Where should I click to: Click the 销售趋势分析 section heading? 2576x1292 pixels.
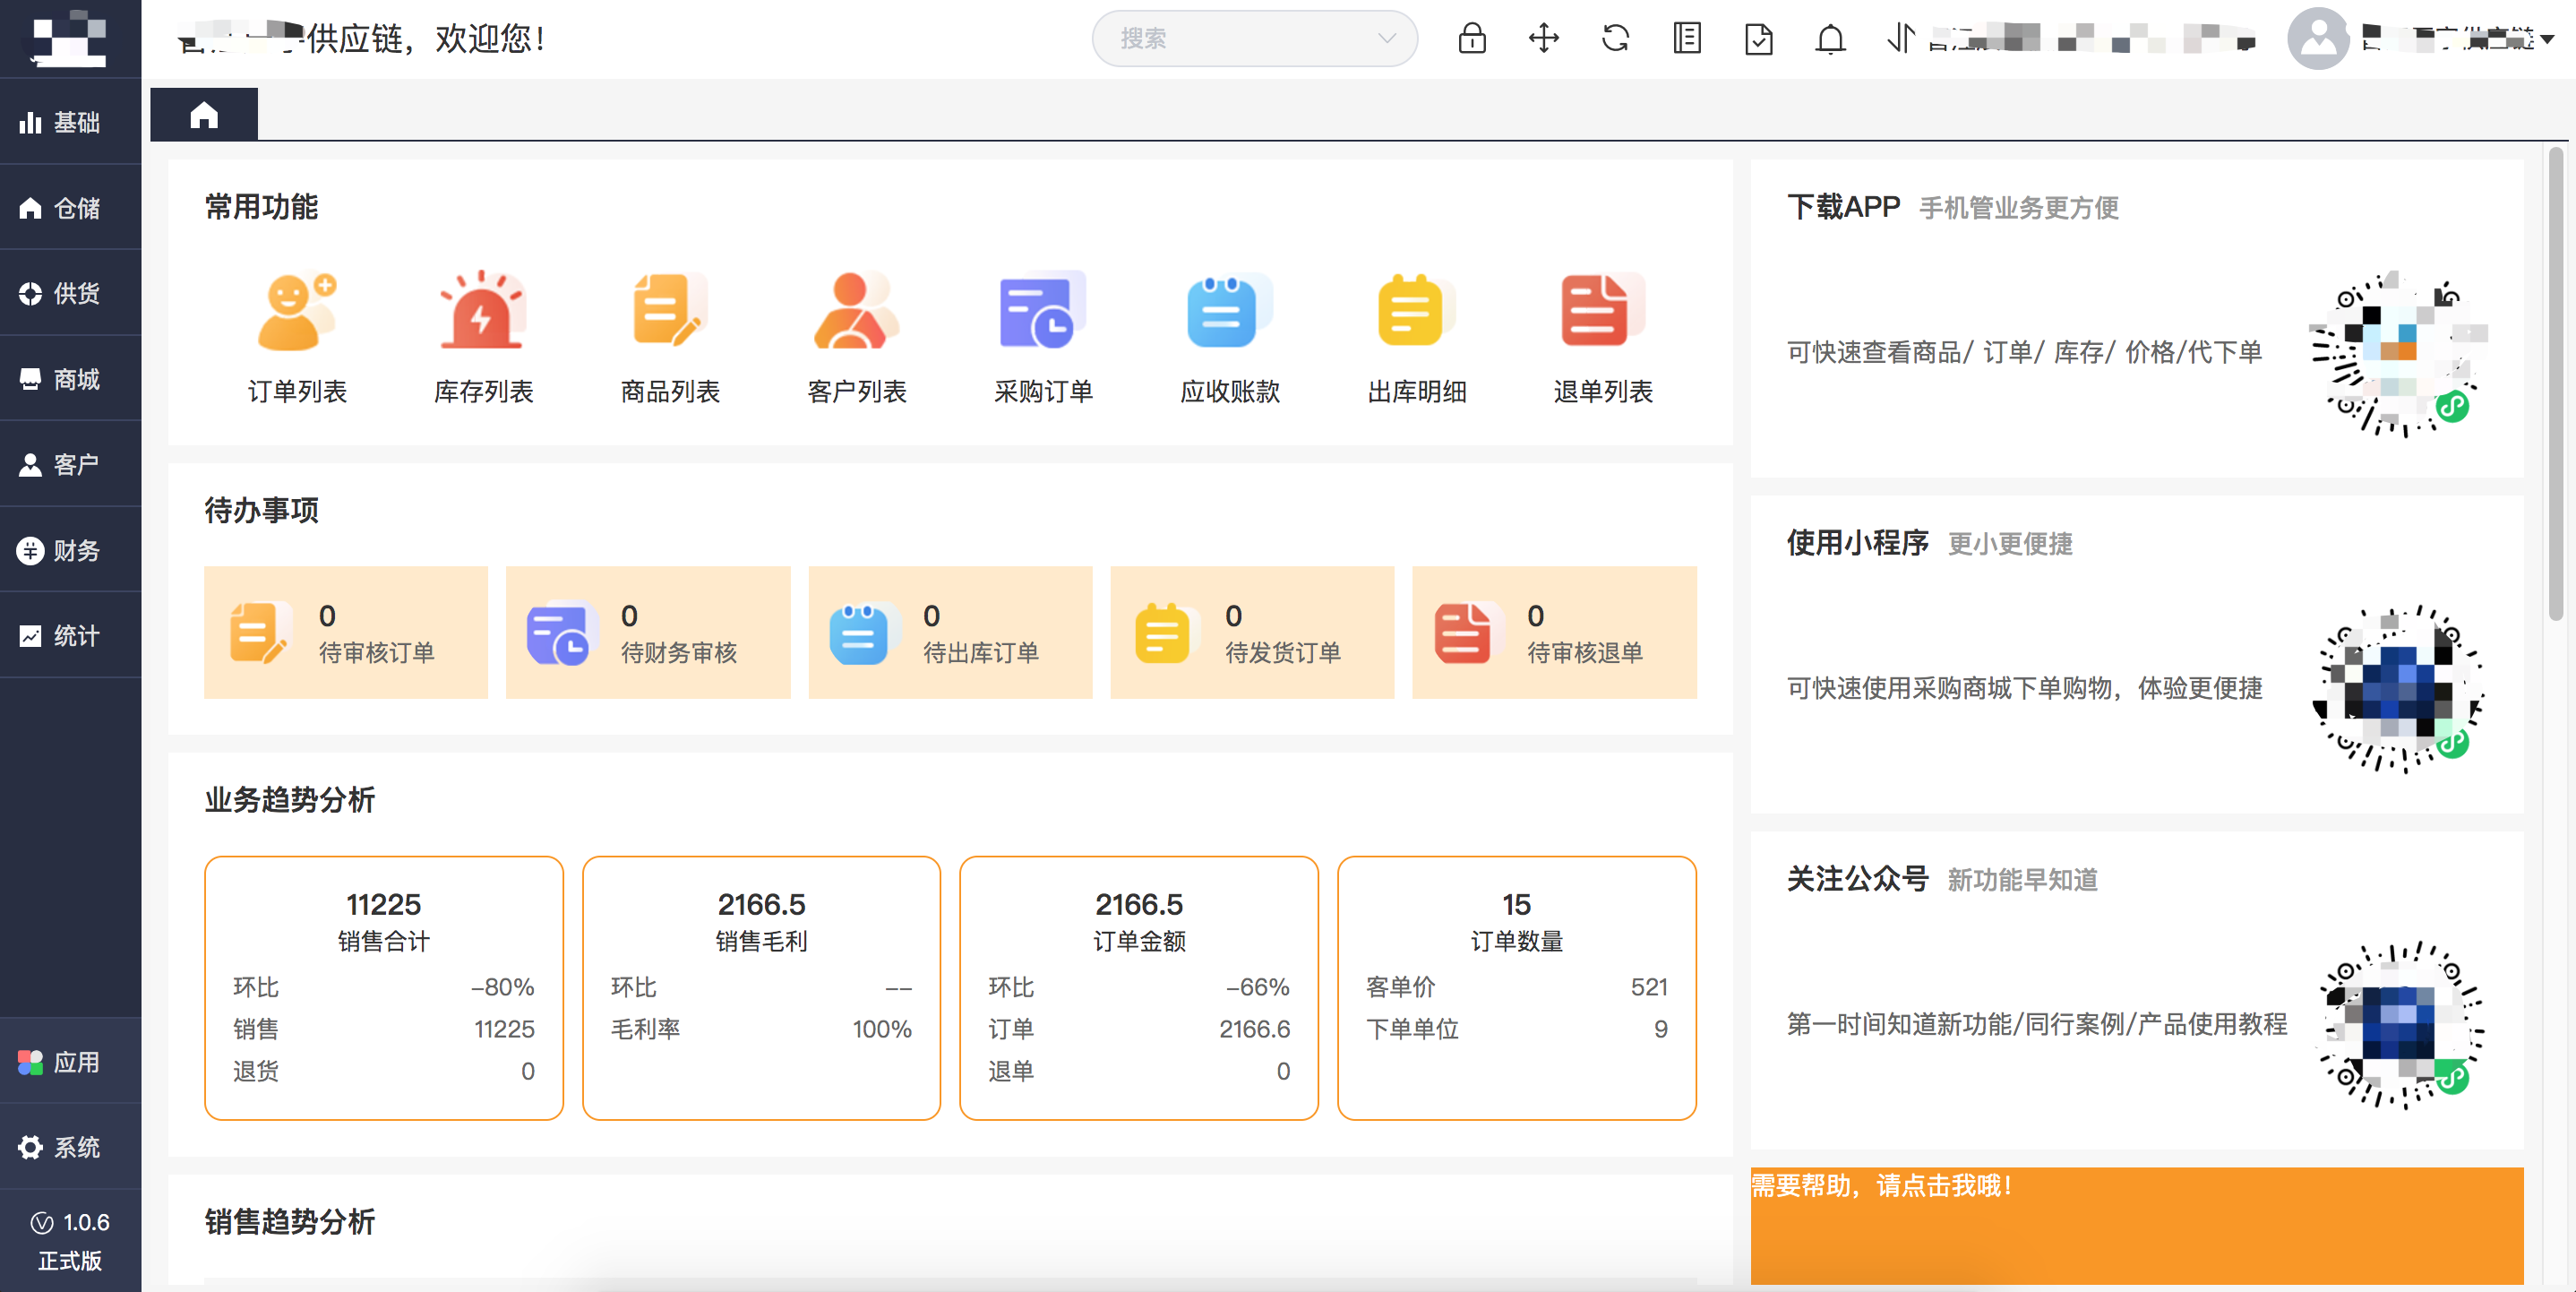click(290, 1221)
